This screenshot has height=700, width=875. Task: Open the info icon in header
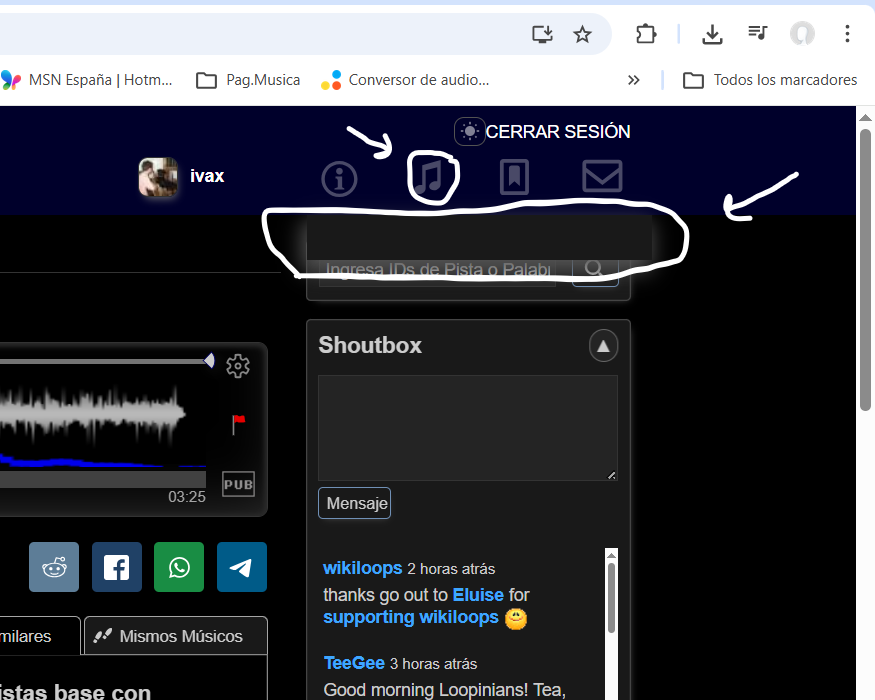[x=339, y=179]
